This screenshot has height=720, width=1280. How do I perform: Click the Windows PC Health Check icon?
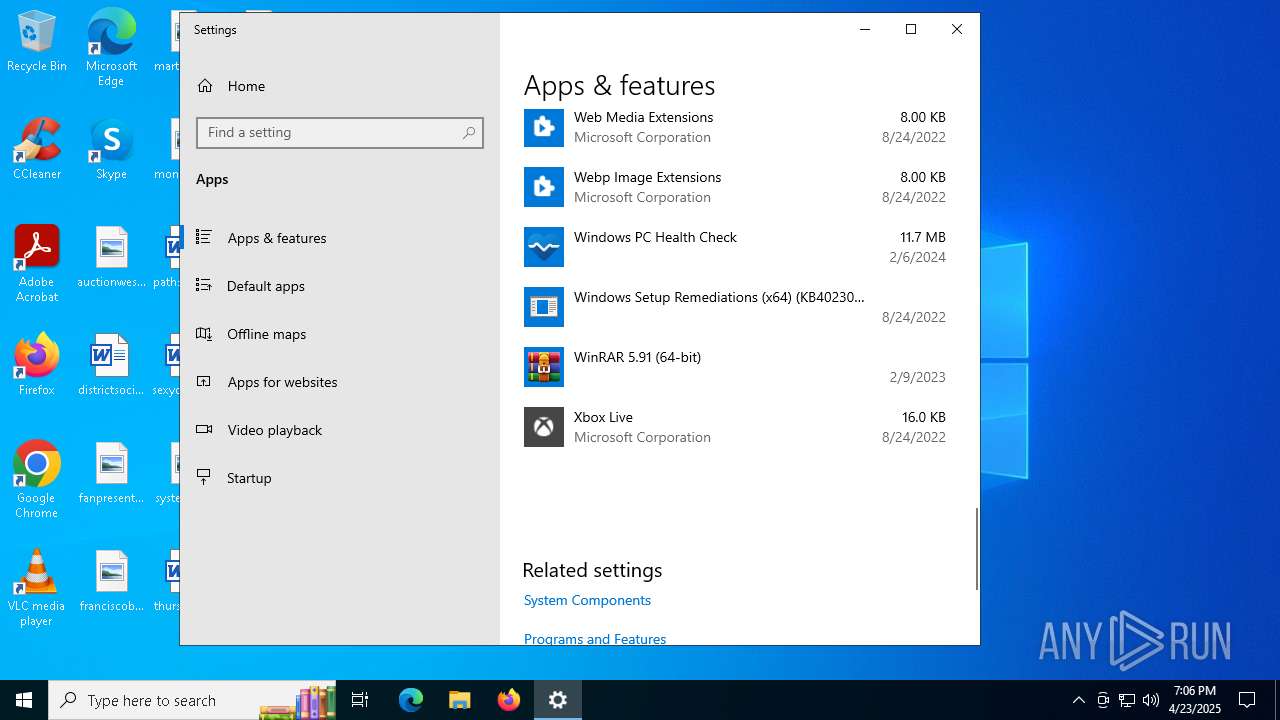(x=544, y=247)
